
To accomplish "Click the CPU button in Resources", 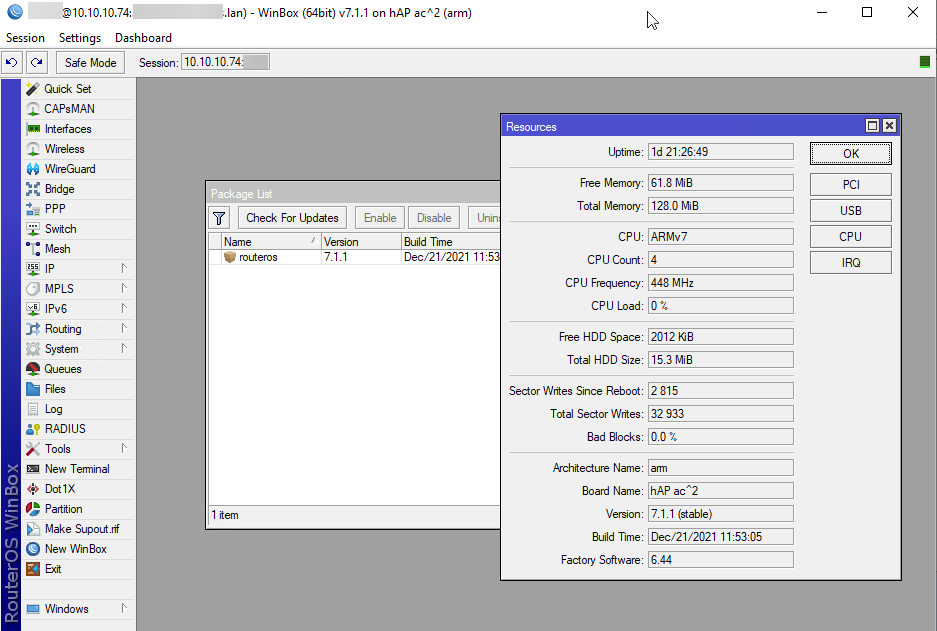I will 850,237.
